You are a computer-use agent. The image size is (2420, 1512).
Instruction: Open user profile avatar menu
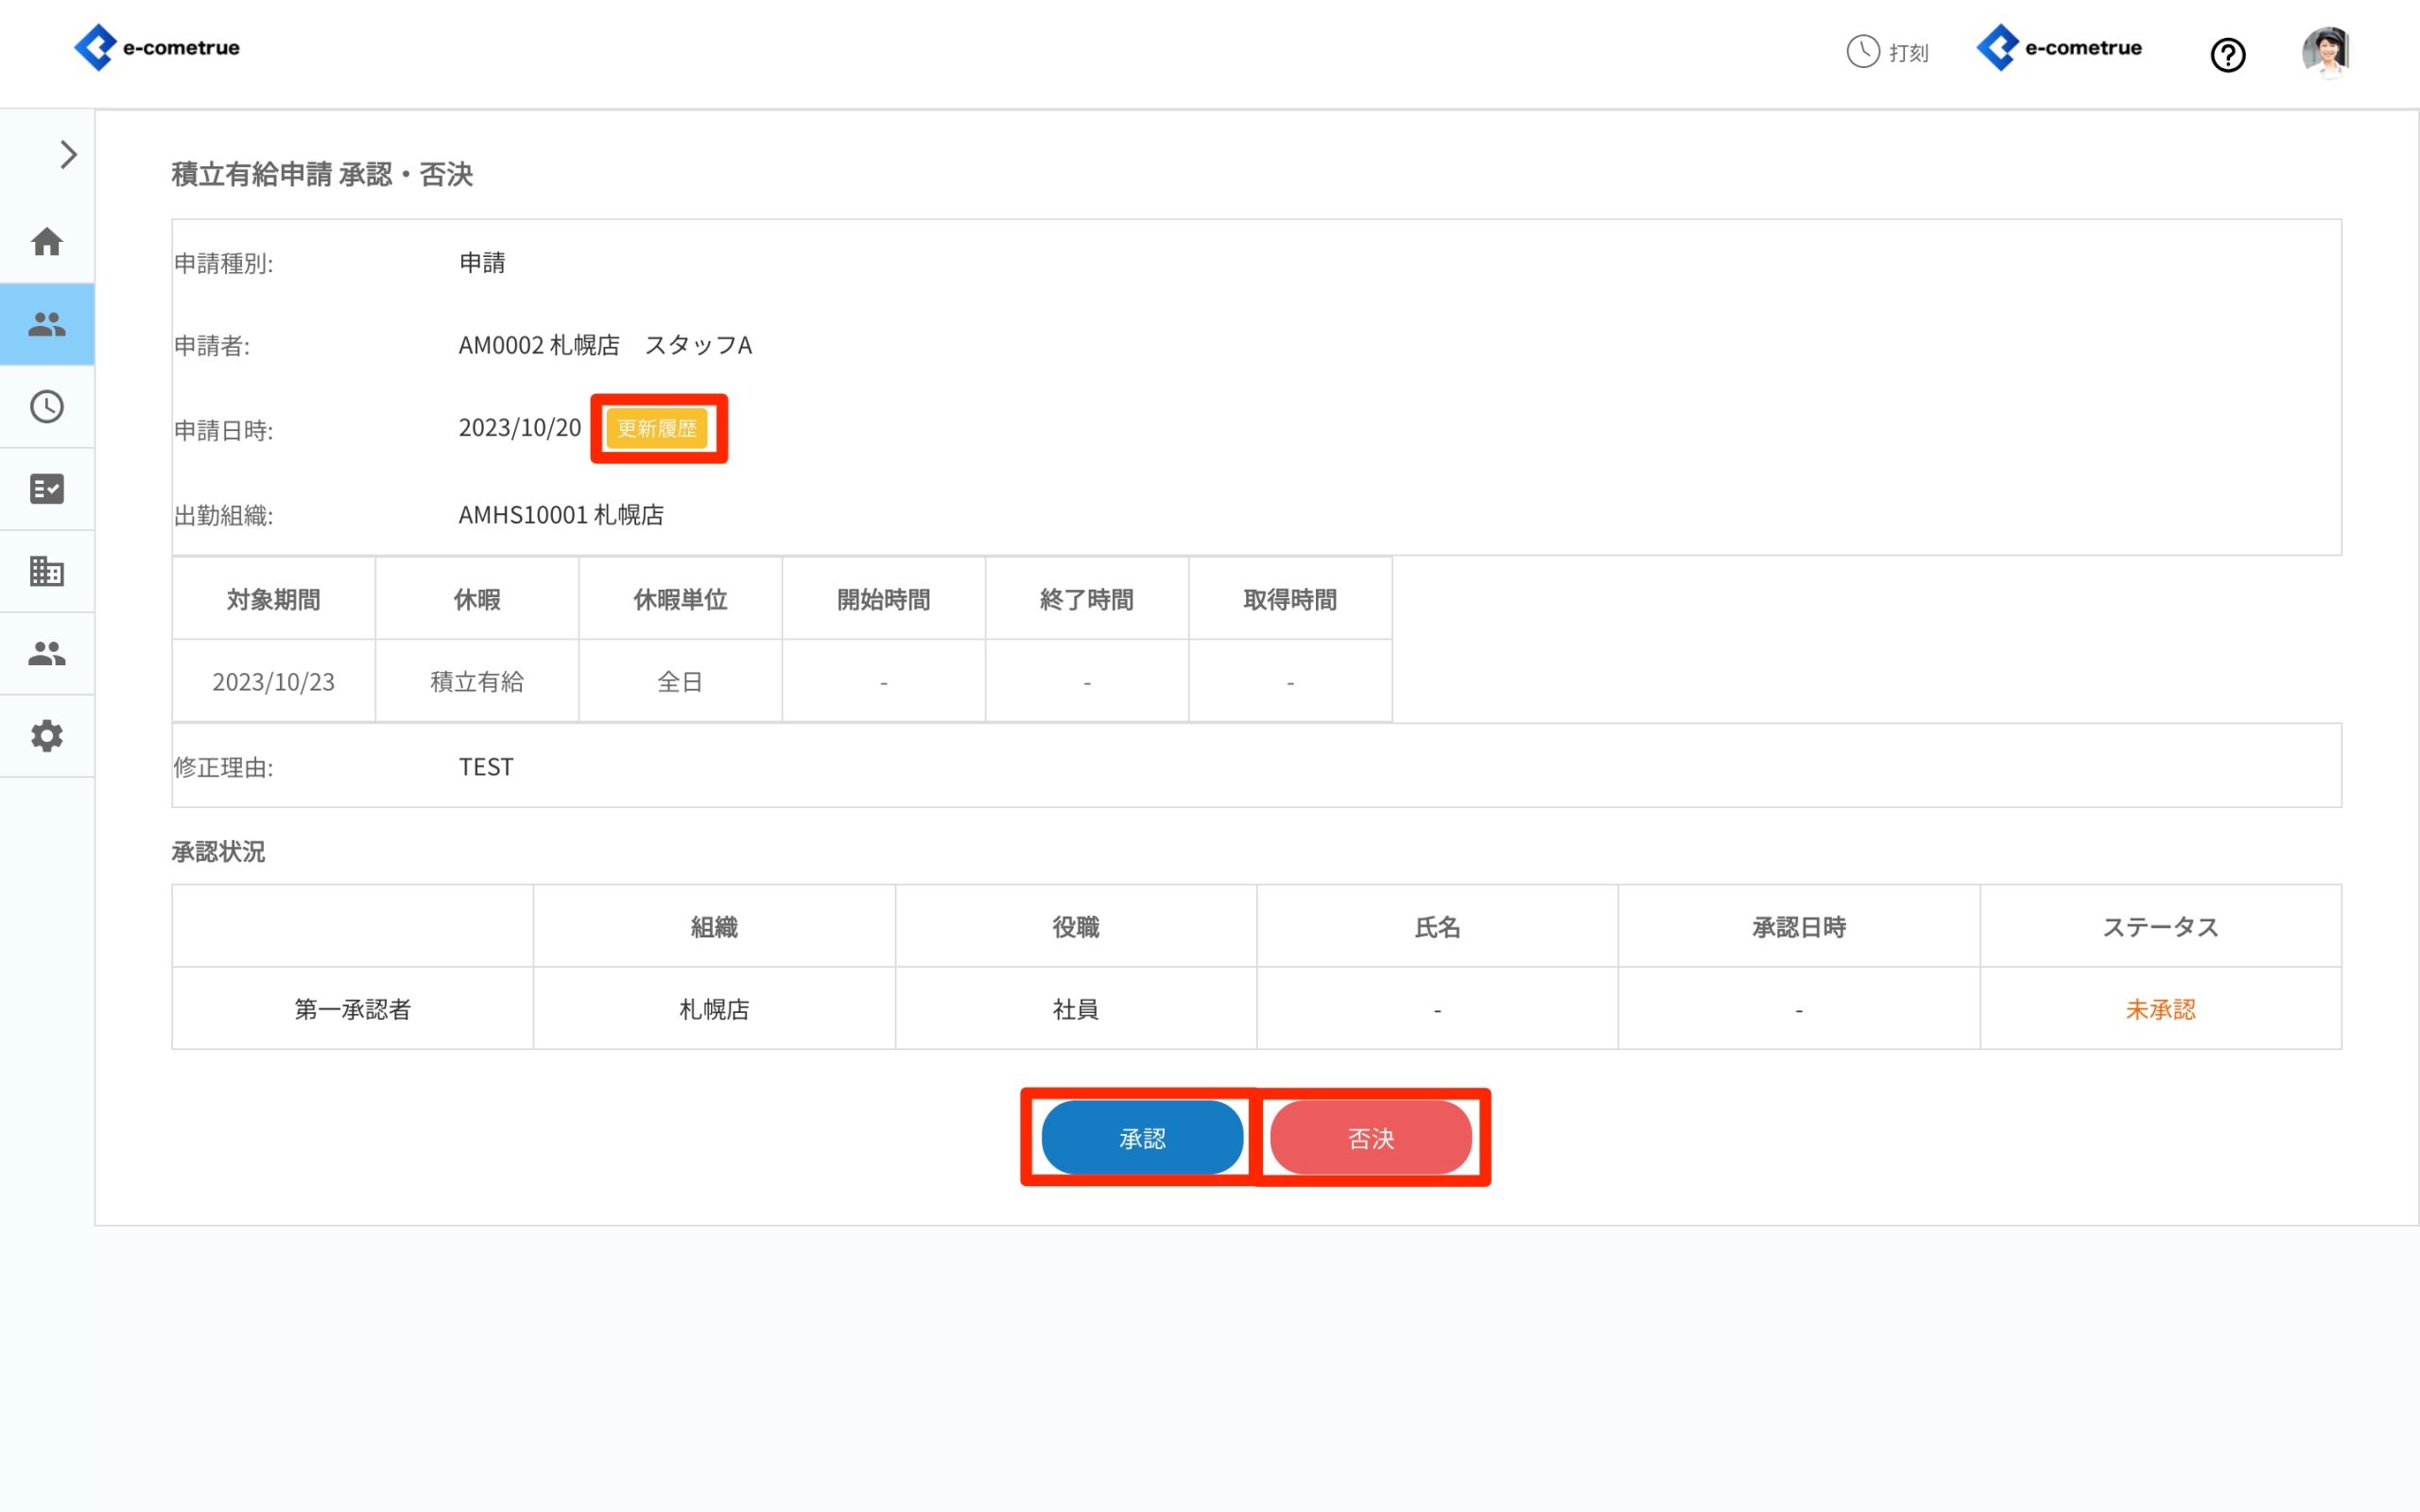pos(2325,52)
